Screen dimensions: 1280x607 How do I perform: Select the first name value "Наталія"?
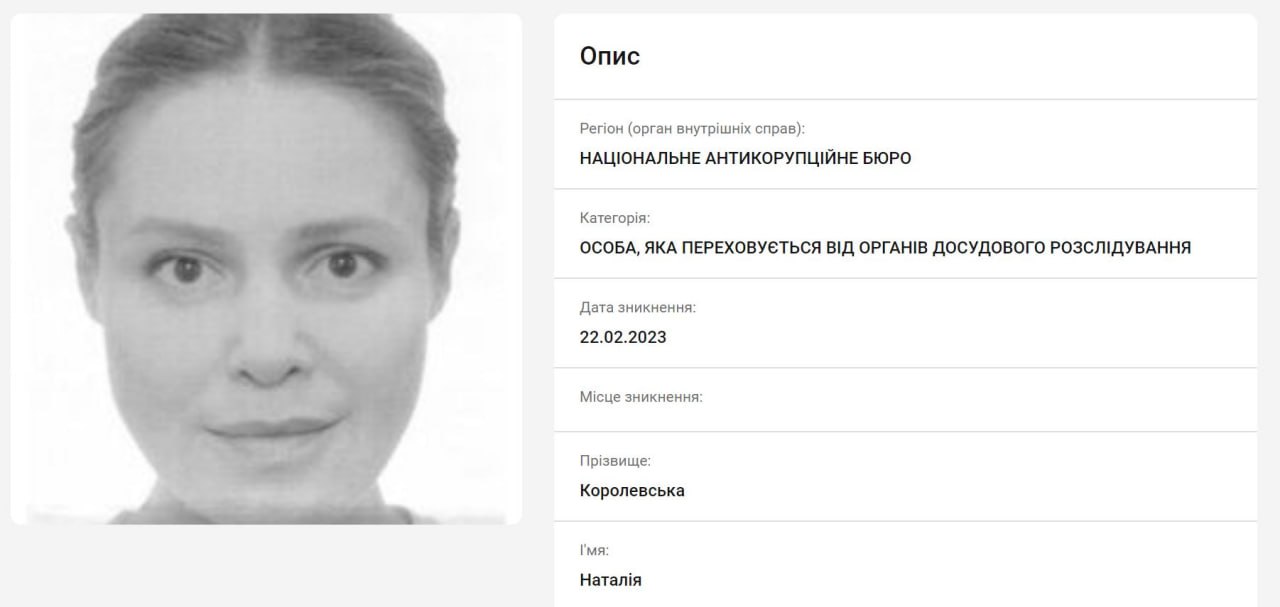point(611,580)
